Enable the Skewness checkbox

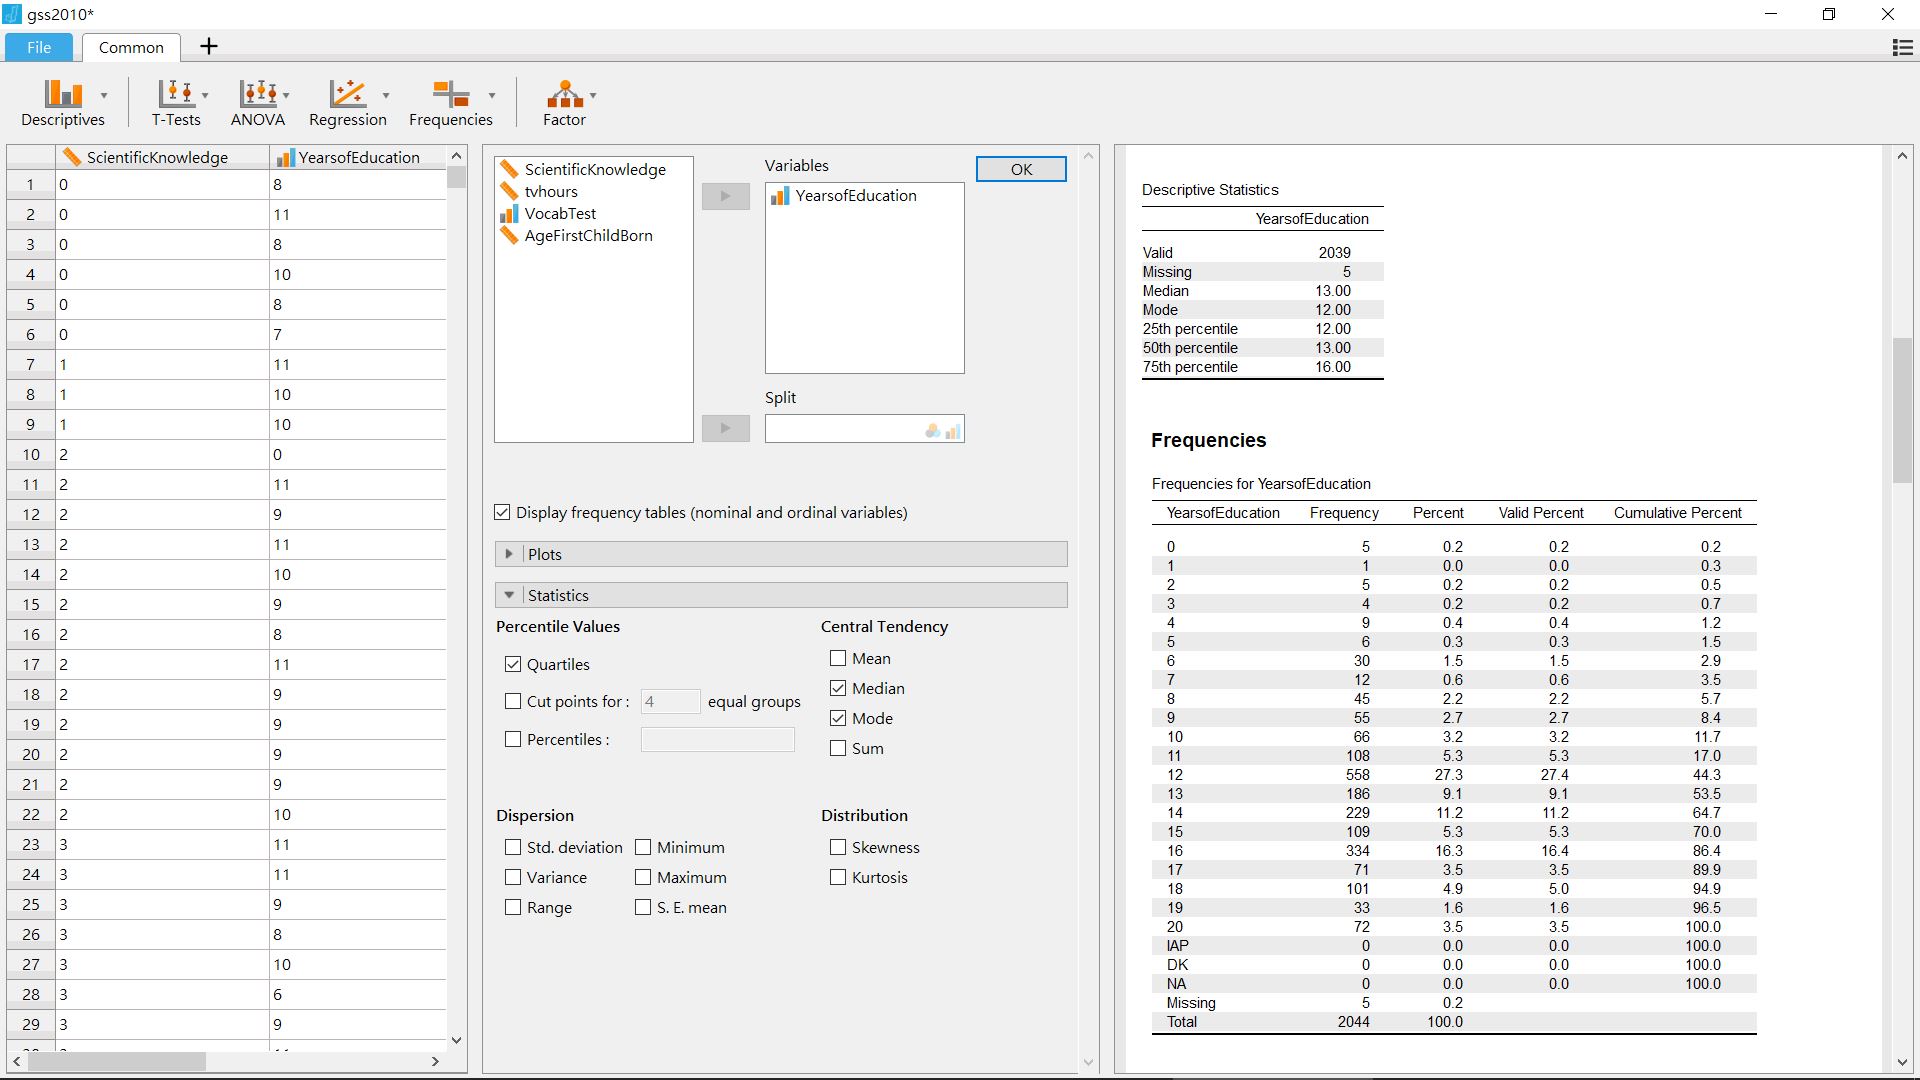838,847
